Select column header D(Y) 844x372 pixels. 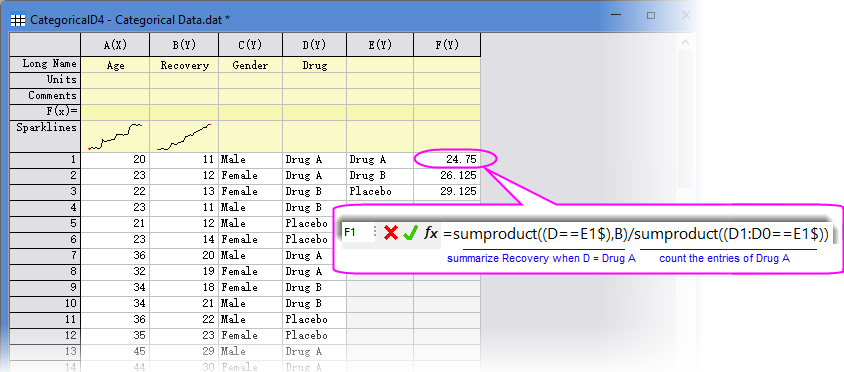tap(314, 45)
